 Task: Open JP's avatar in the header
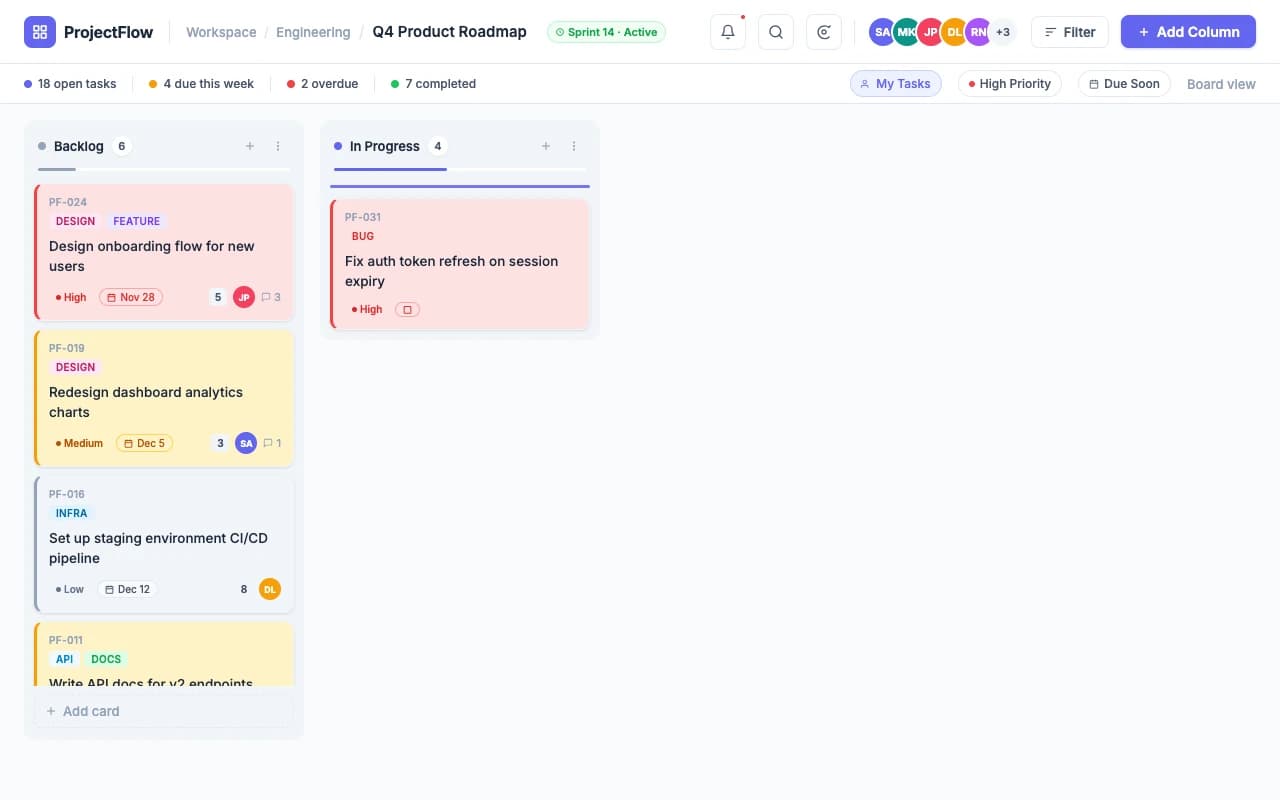coord(930,31)
